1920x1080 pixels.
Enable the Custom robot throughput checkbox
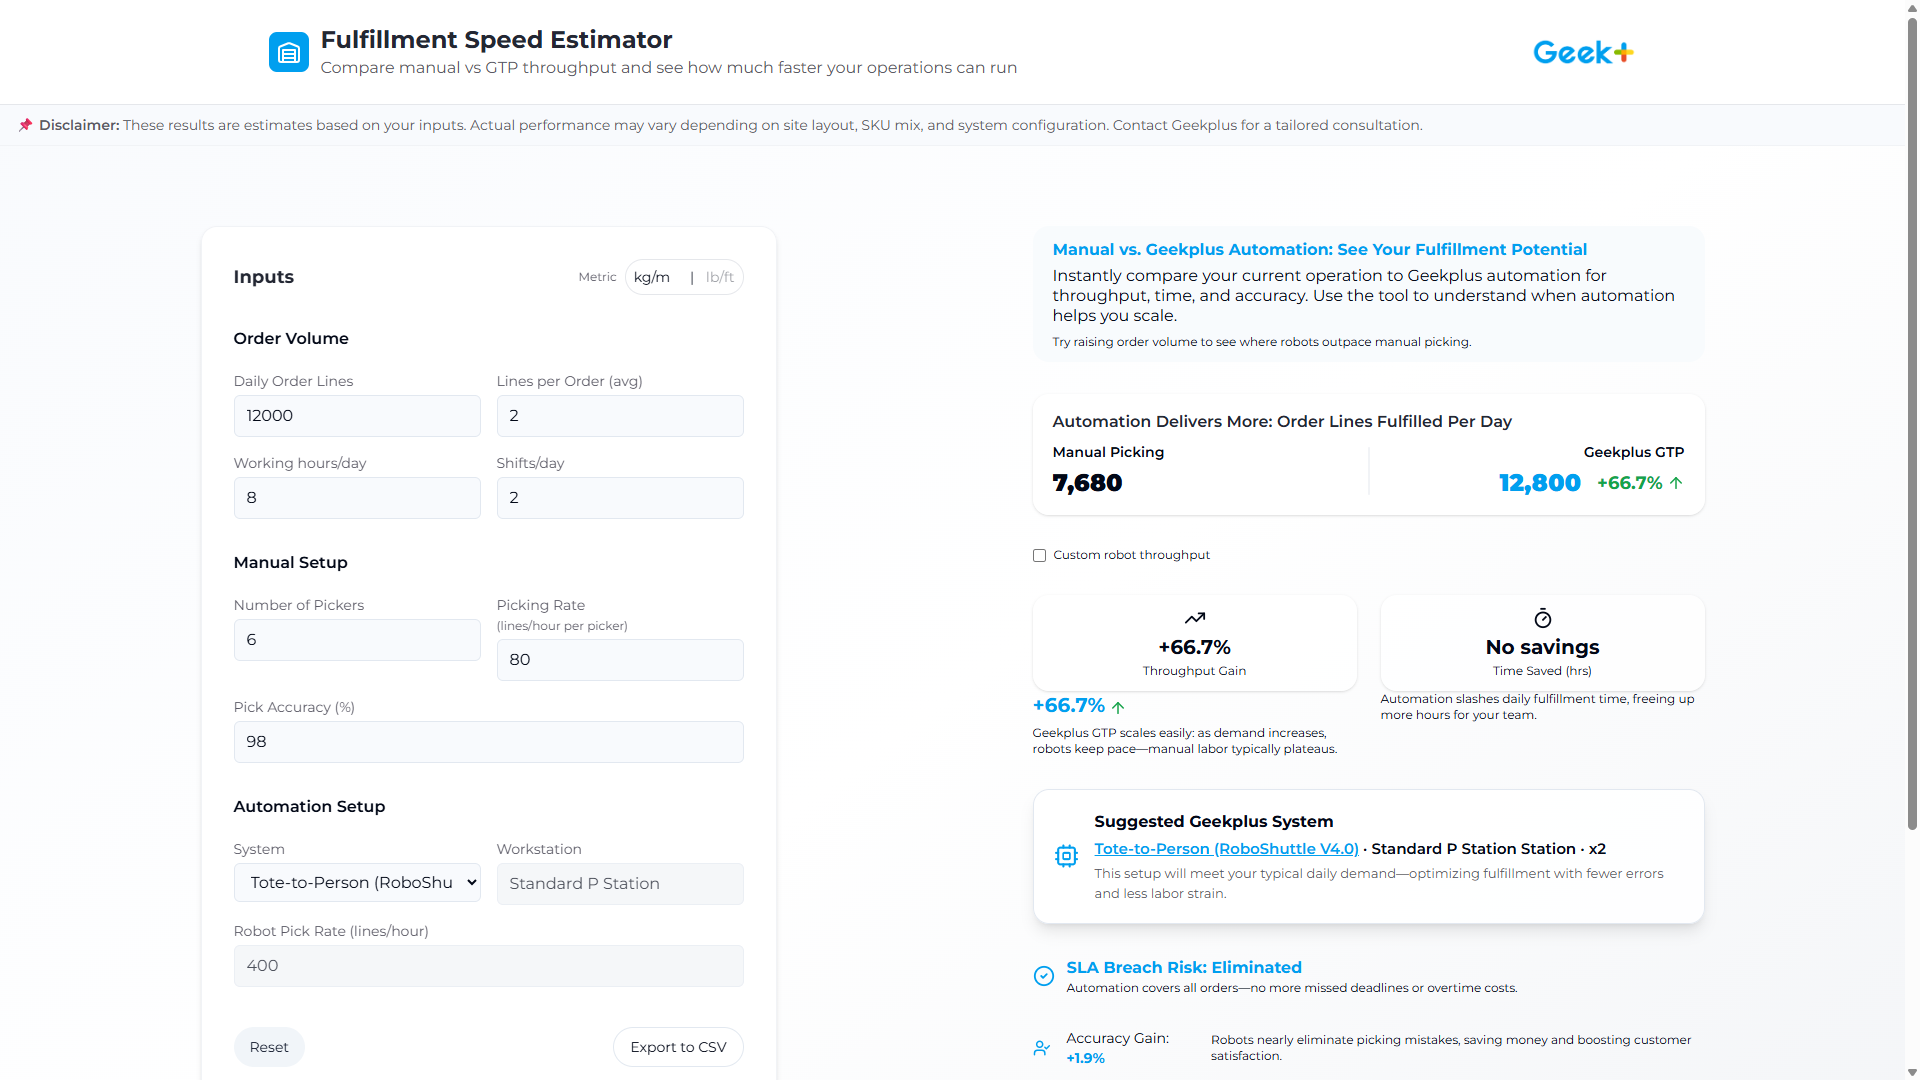pos(1039,555)
